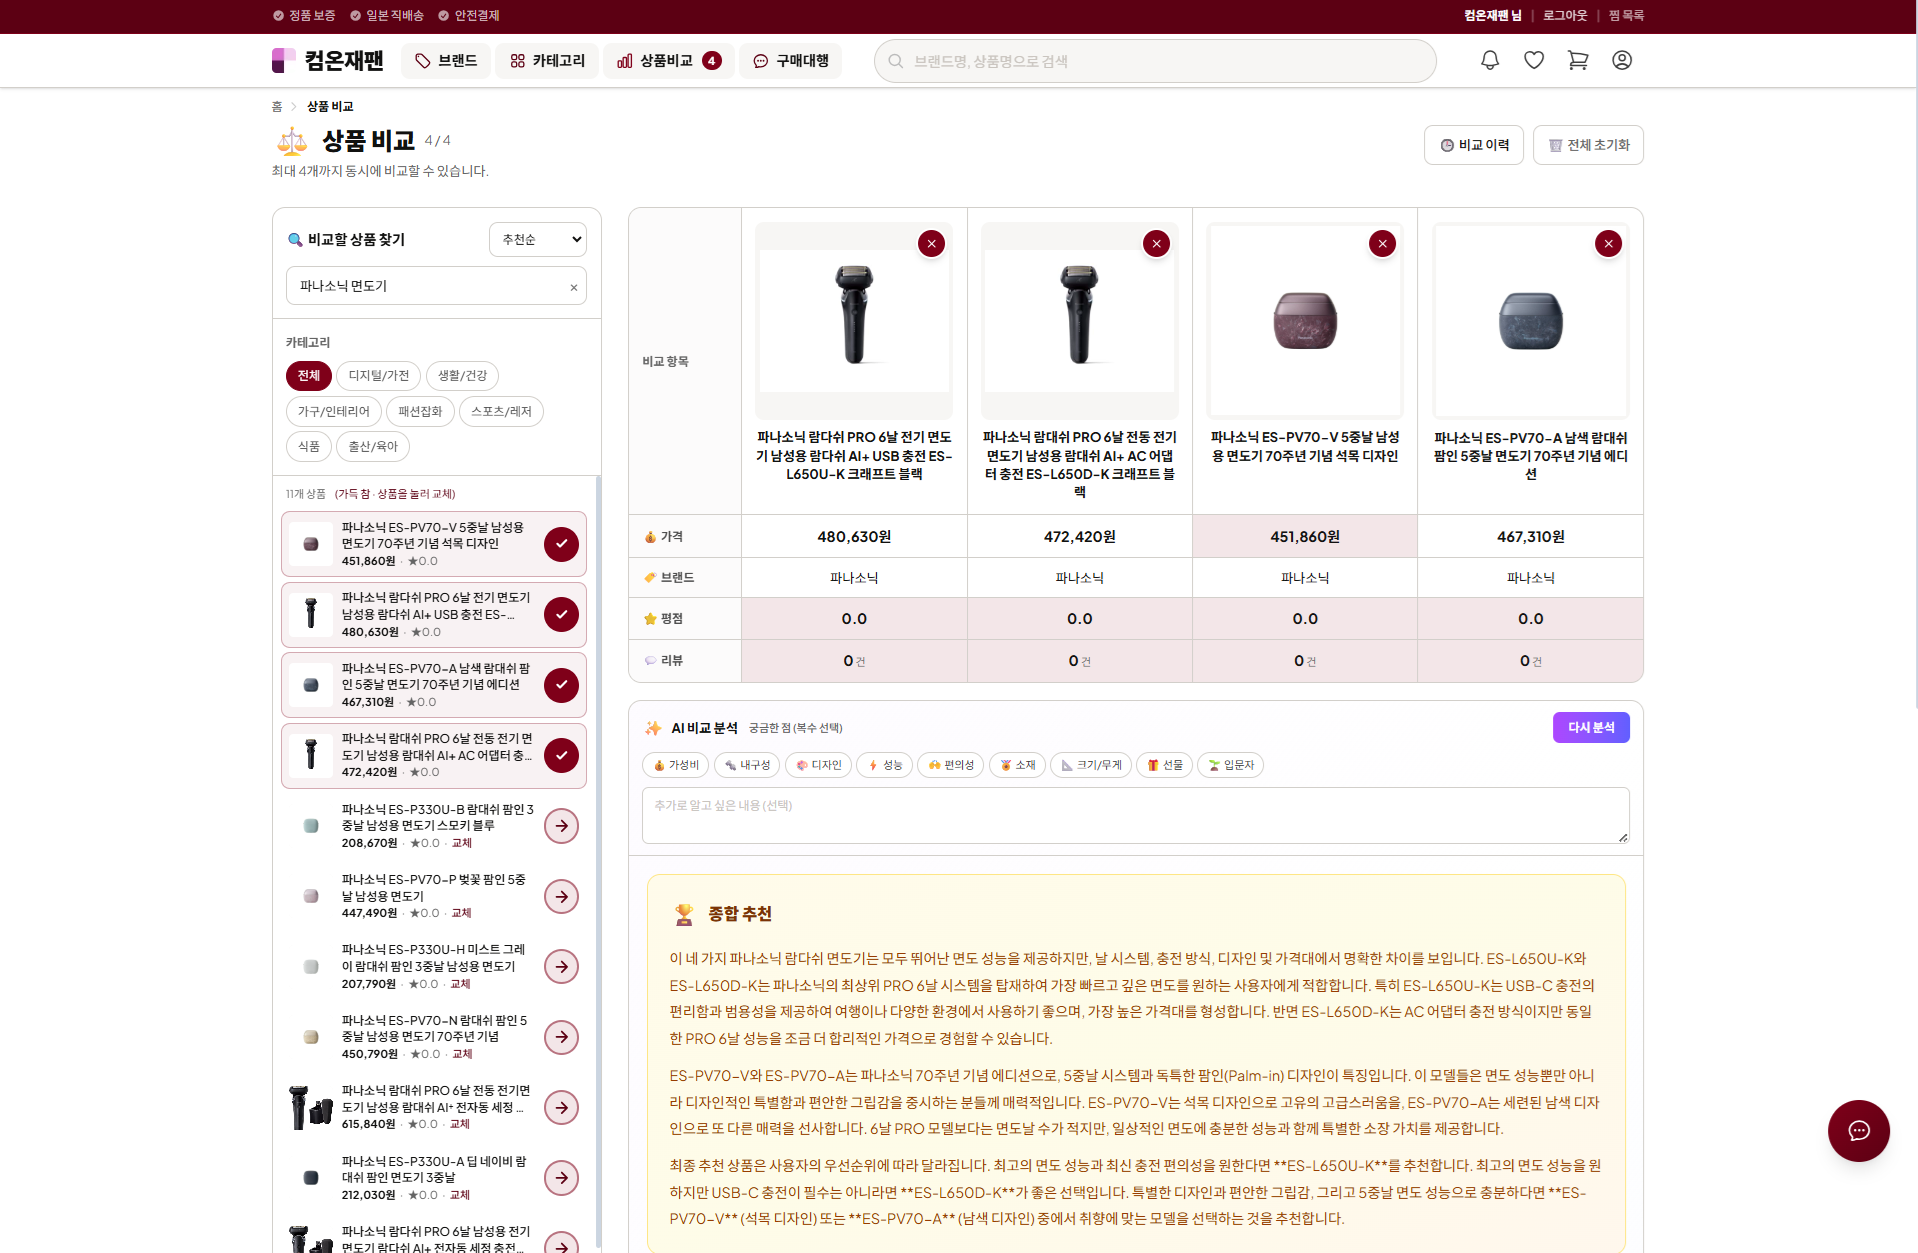Add ES-PV70-P cherry blossom shaver arrow

(x=562, y=897)
